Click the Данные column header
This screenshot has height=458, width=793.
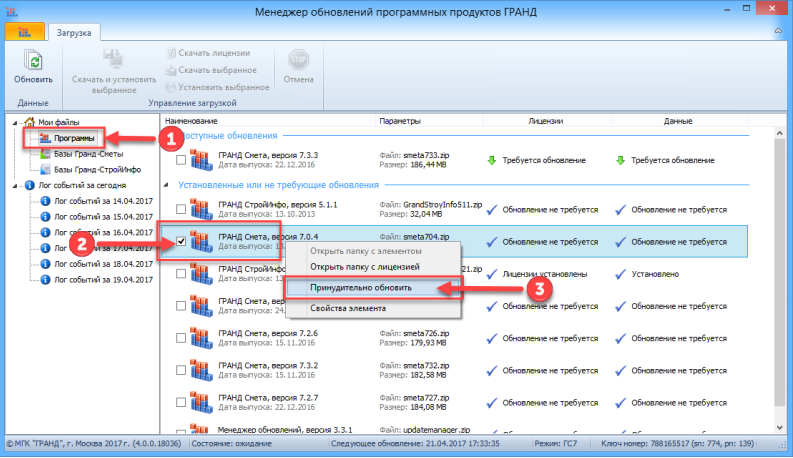(678, 121)
